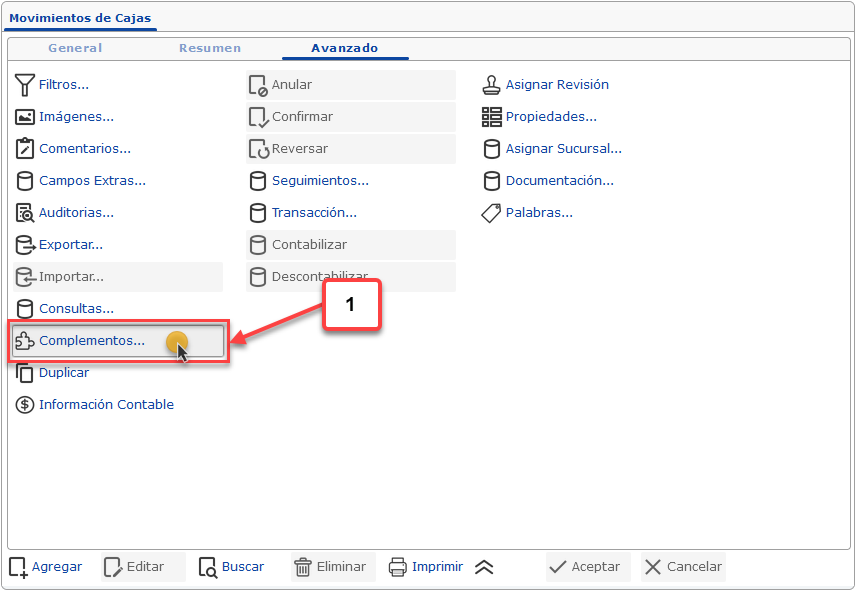Collapse options with the double chevron
856x591 pixels.
click(484, 568)
